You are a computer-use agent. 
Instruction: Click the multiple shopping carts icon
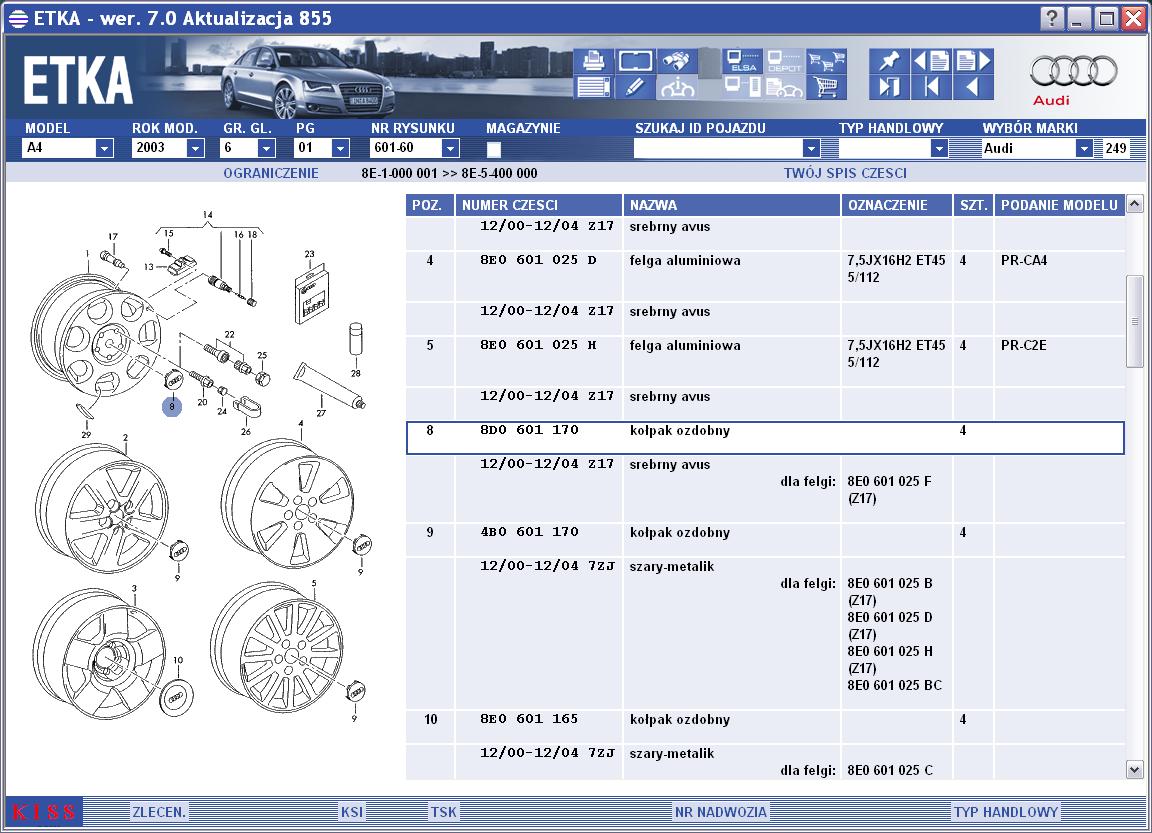[827, 61]
